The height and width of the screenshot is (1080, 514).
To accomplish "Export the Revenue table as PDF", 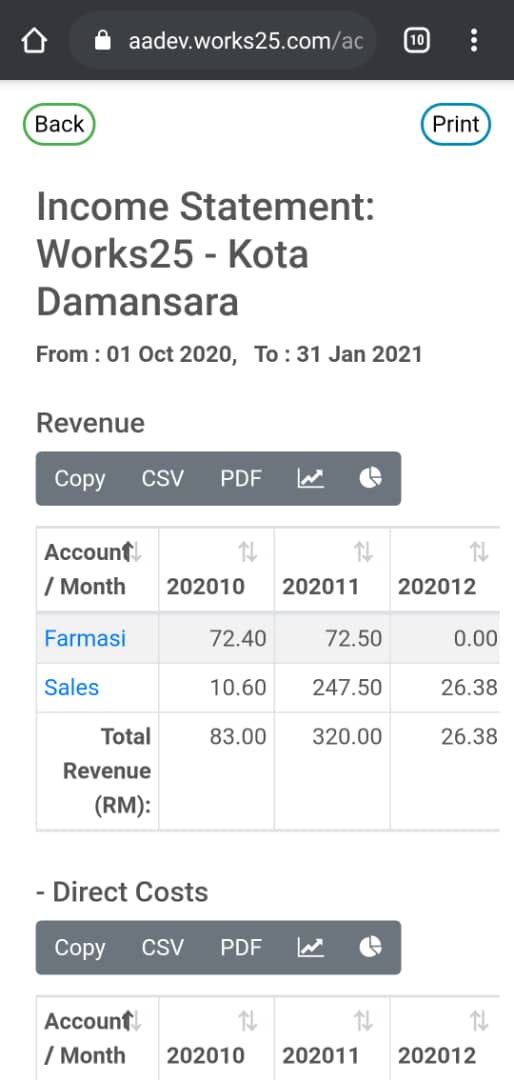I will [241, 478].
